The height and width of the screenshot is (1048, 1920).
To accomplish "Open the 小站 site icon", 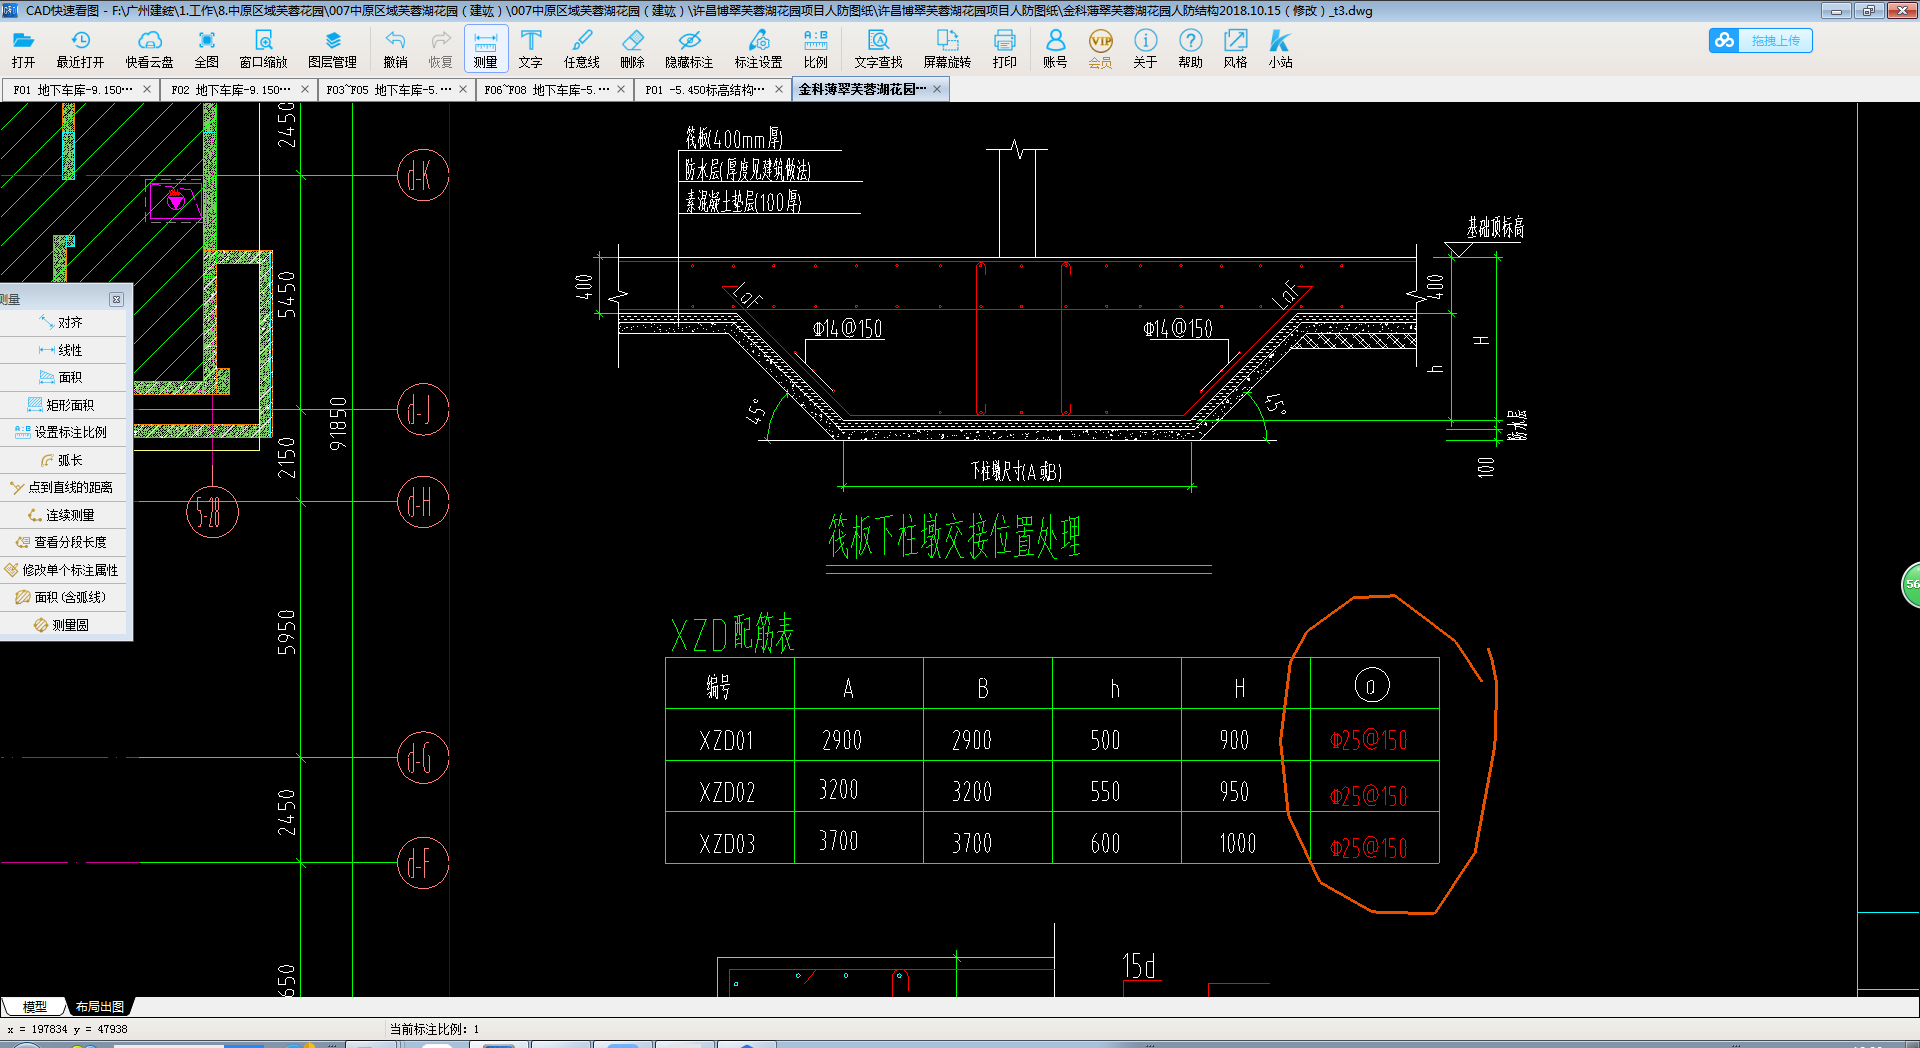I will click(1281, 49).
